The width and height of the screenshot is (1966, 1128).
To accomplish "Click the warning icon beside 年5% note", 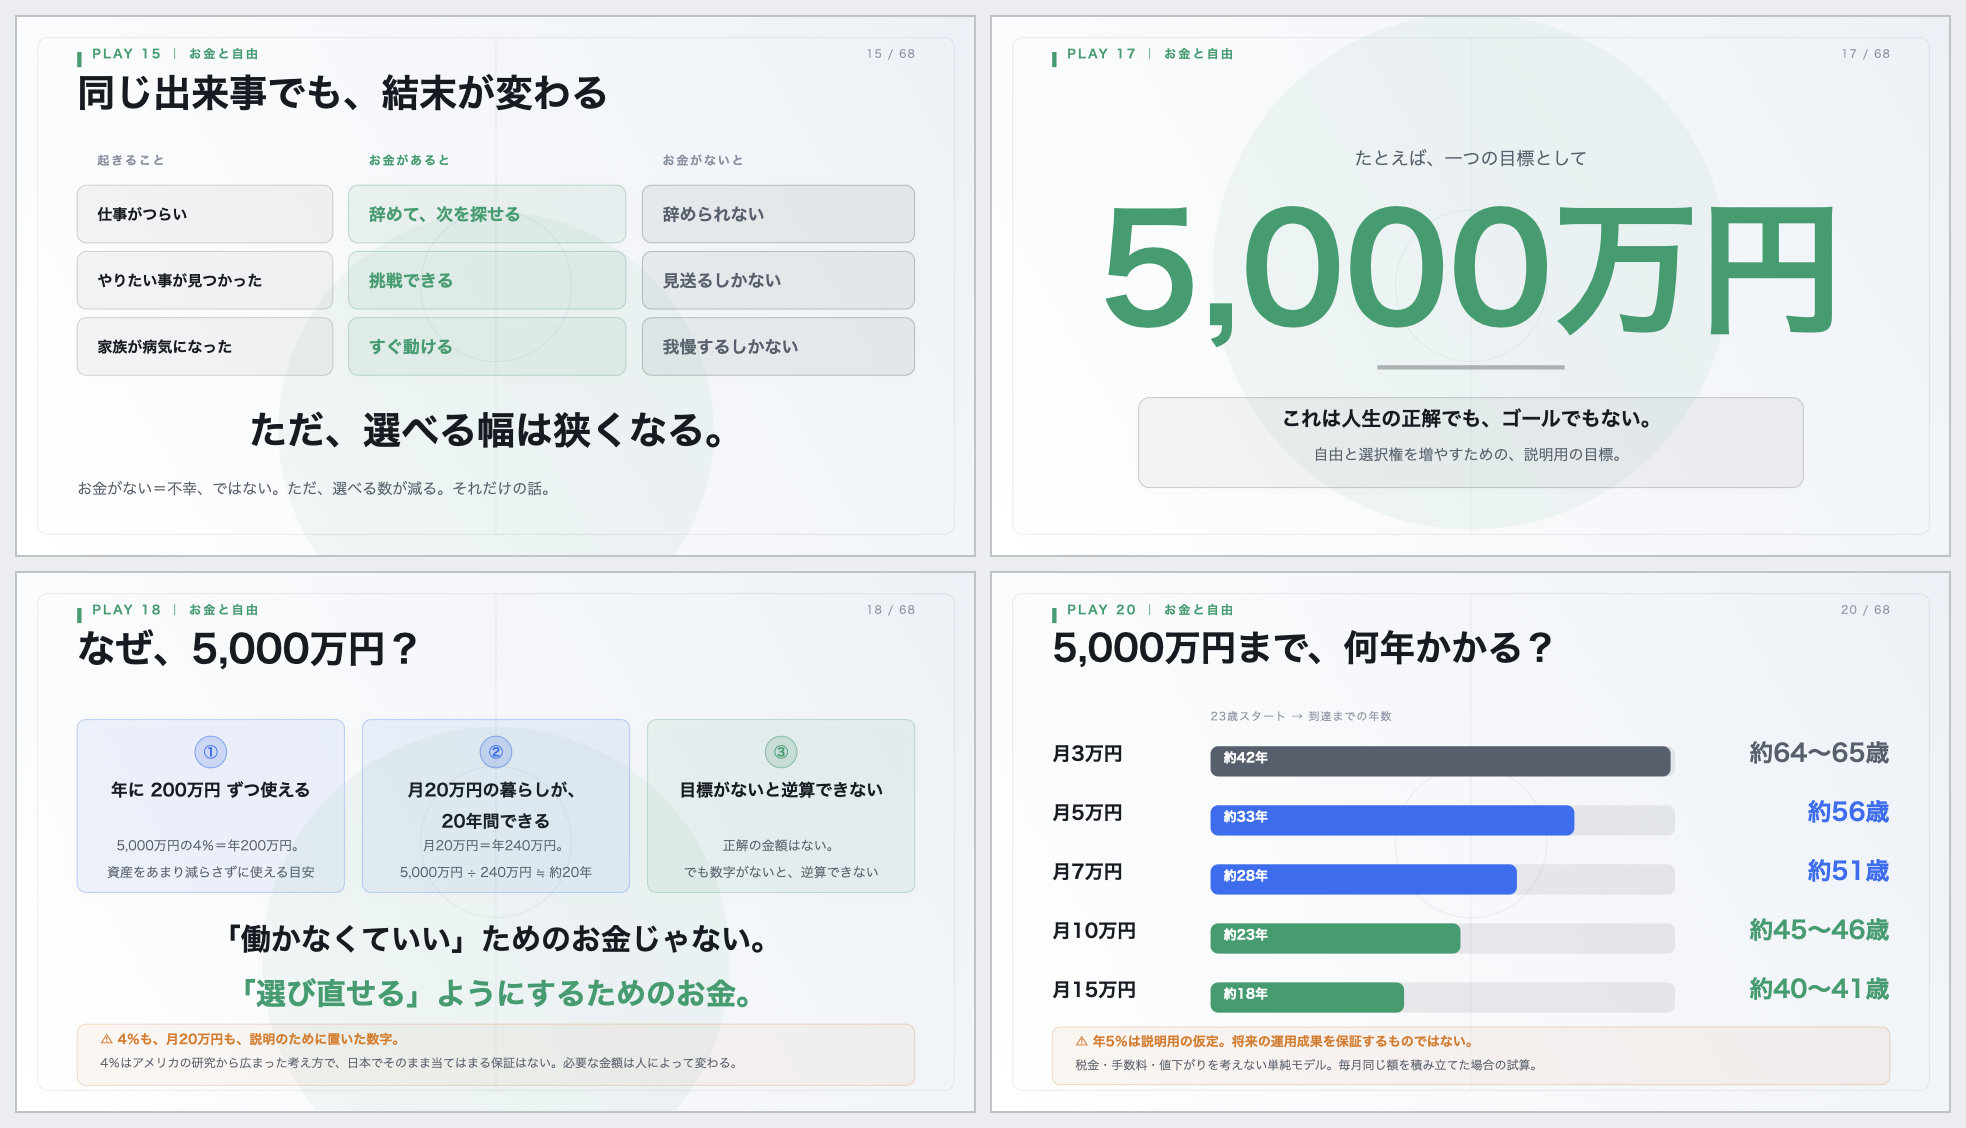I will click(1081, 1041).
